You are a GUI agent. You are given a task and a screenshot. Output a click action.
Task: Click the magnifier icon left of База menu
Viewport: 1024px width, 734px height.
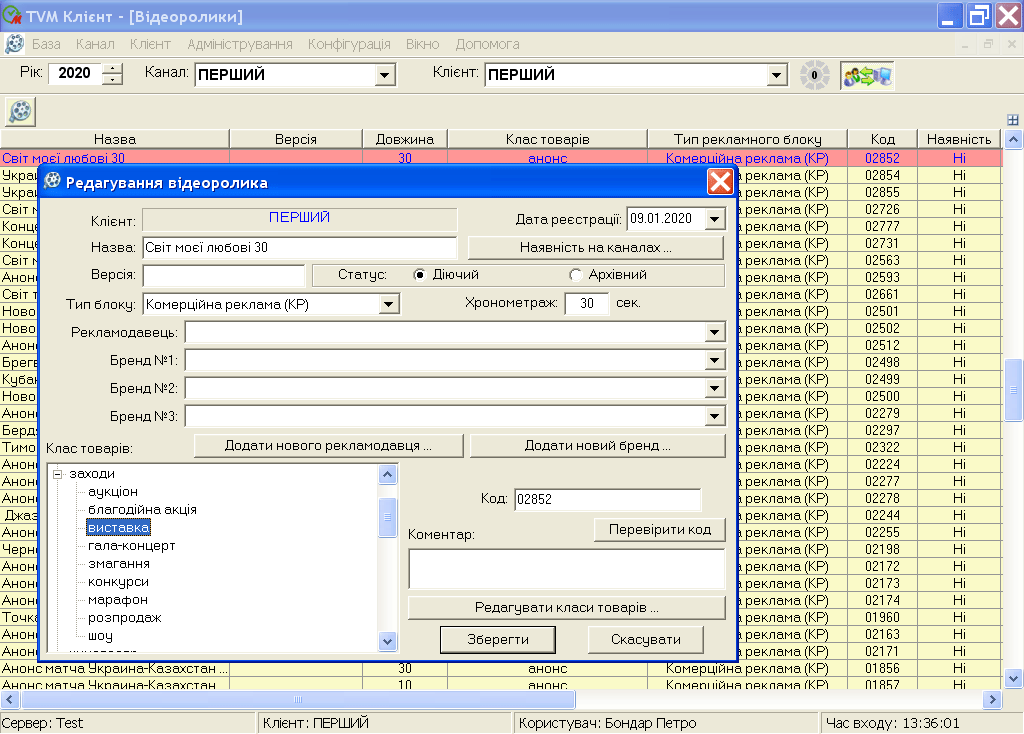point(15,45)
